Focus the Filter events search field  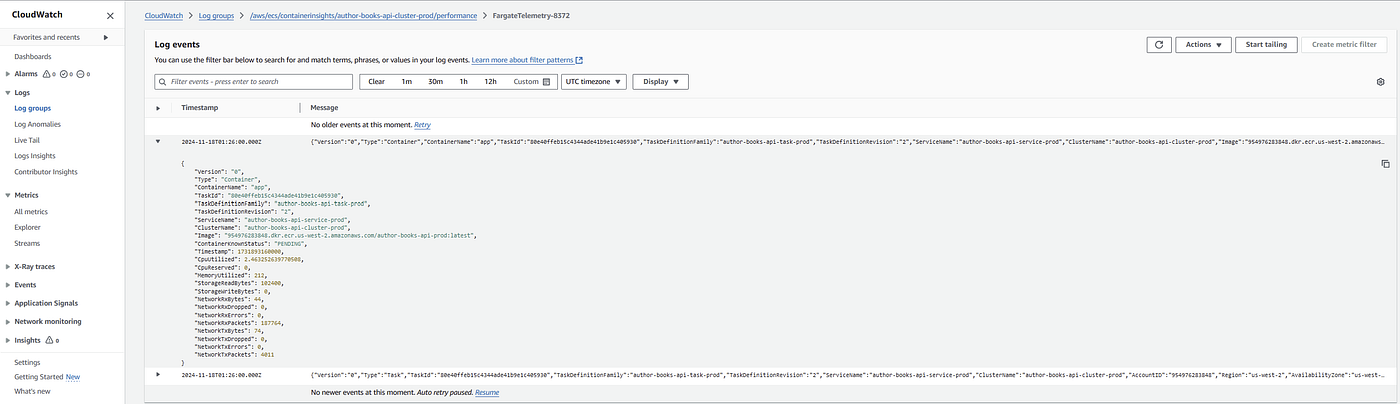click(x=254, y=82)
